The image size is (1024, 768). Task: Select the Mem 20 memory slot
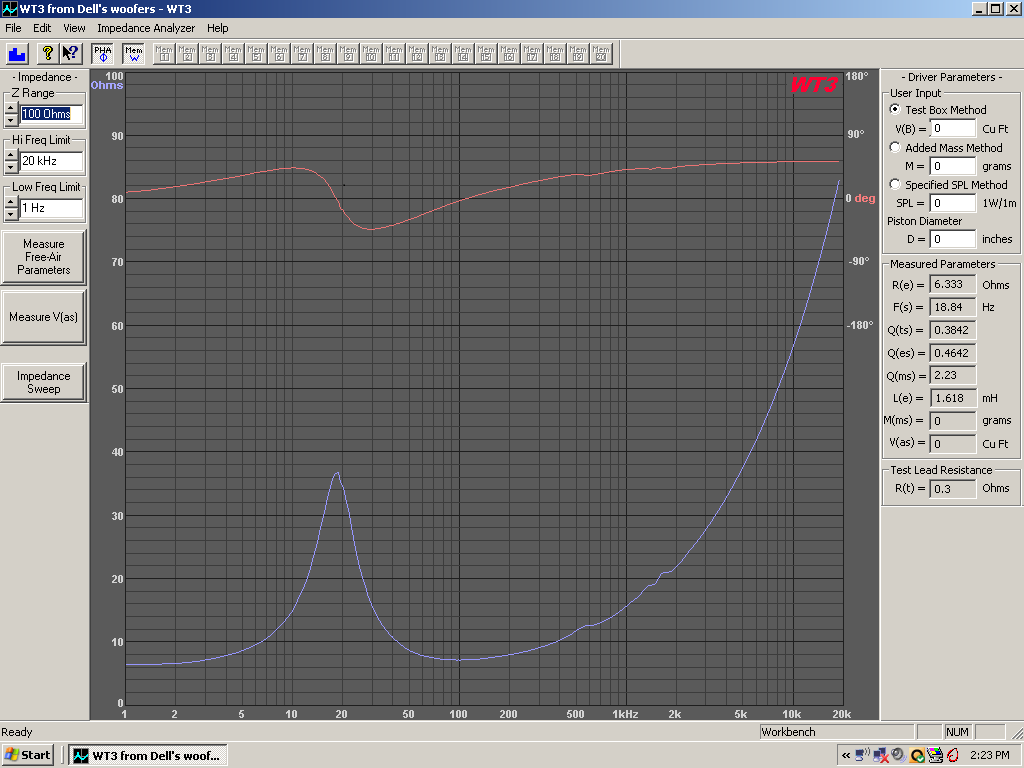(601, 54)
